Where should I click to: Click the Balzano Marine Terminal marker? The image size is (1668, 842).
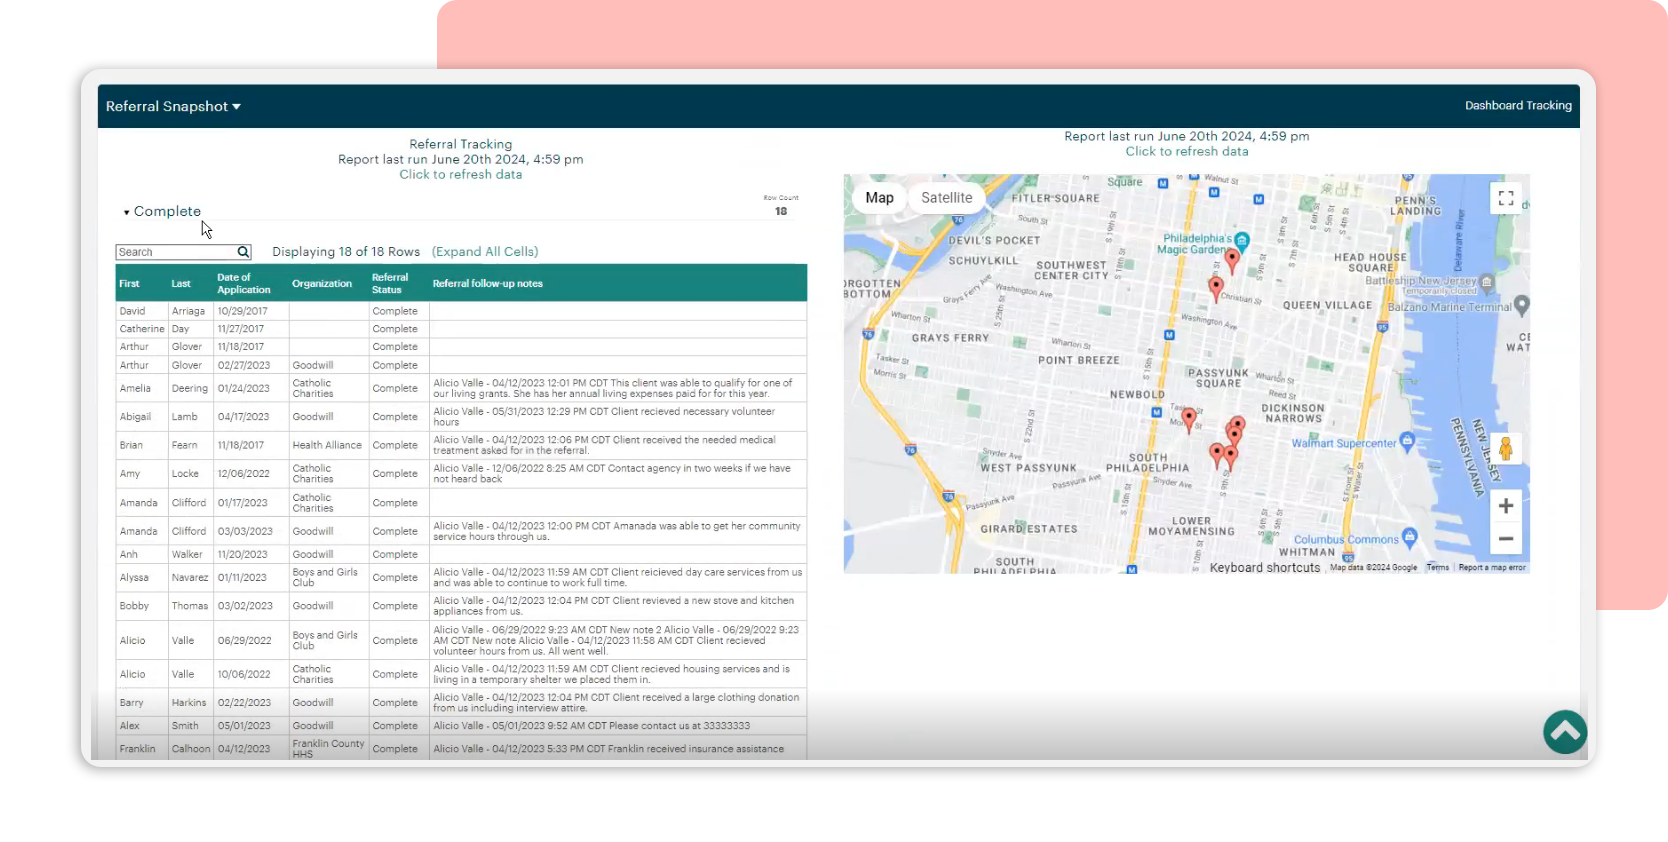tap(1522, 304)
